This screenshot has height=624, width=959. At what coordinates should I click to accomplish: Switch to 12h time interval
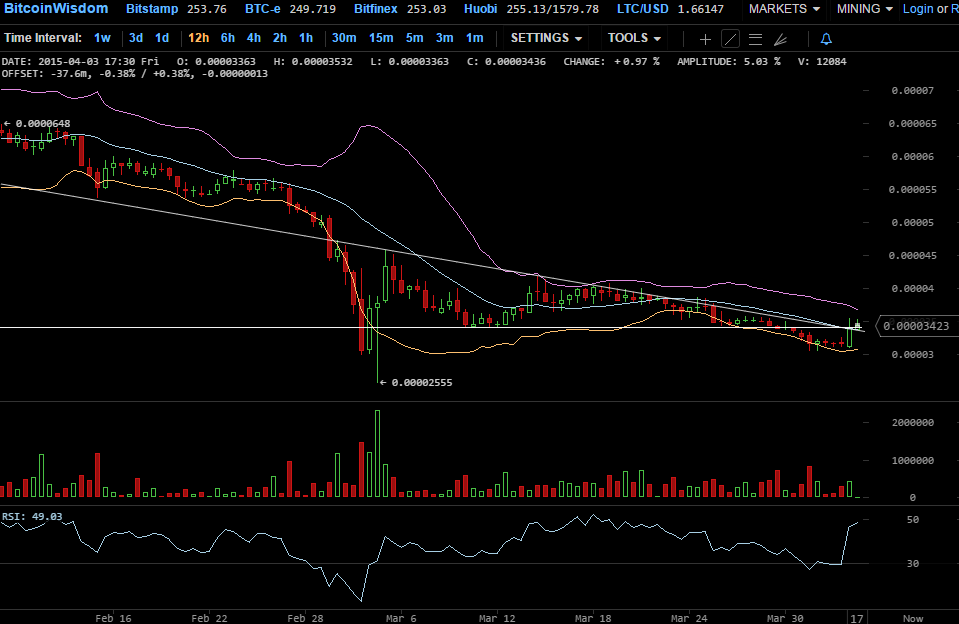point(198,38)
